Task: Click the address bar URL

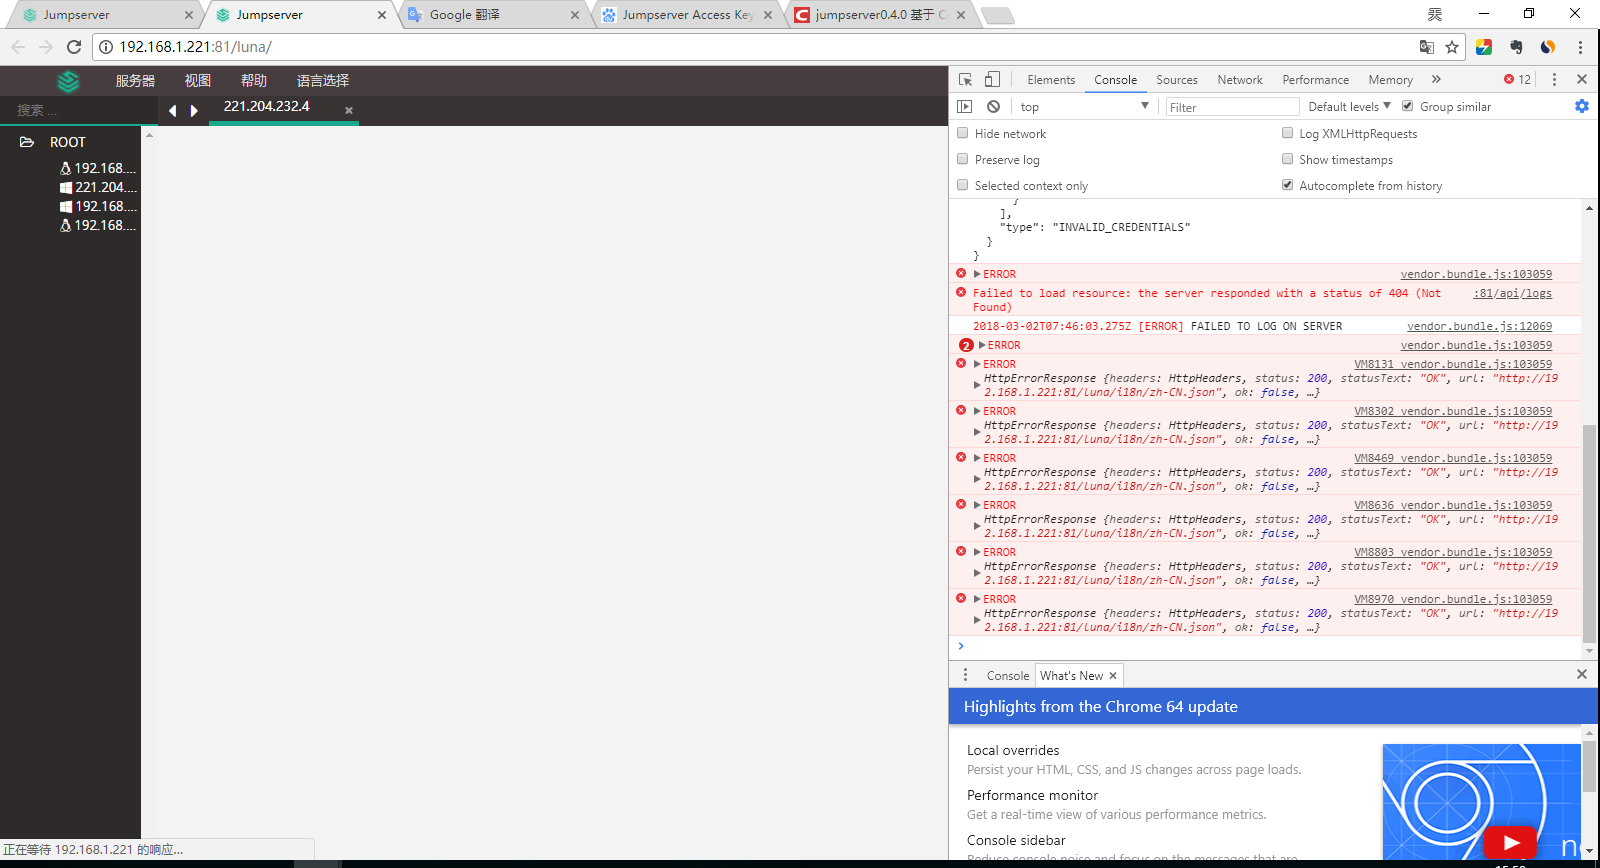Action: [195, 47]
